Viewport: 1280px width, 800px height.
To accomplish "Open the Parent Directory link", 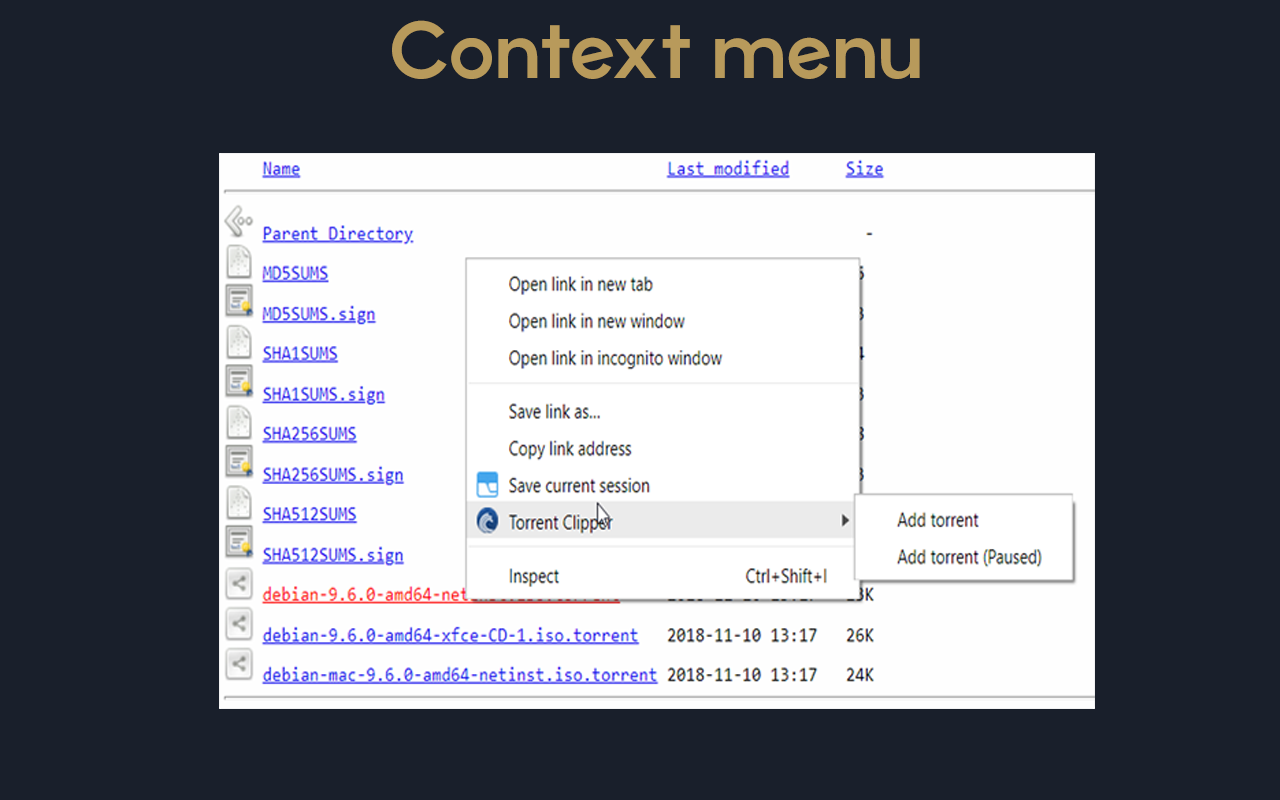I will click(x=337, y=234).
